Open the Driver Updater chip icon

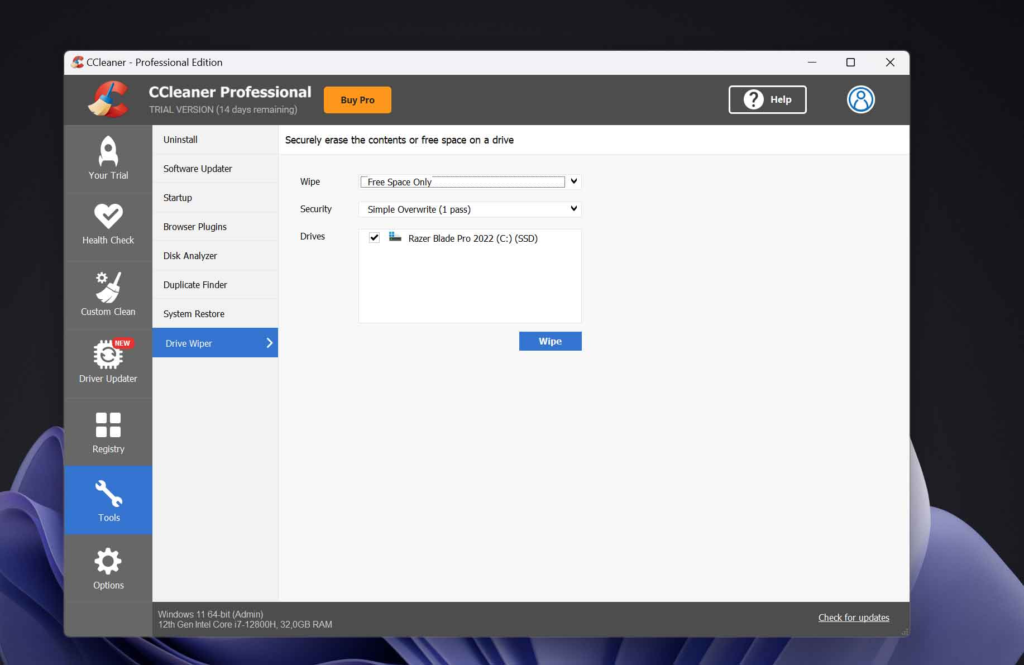coord(108,355)
